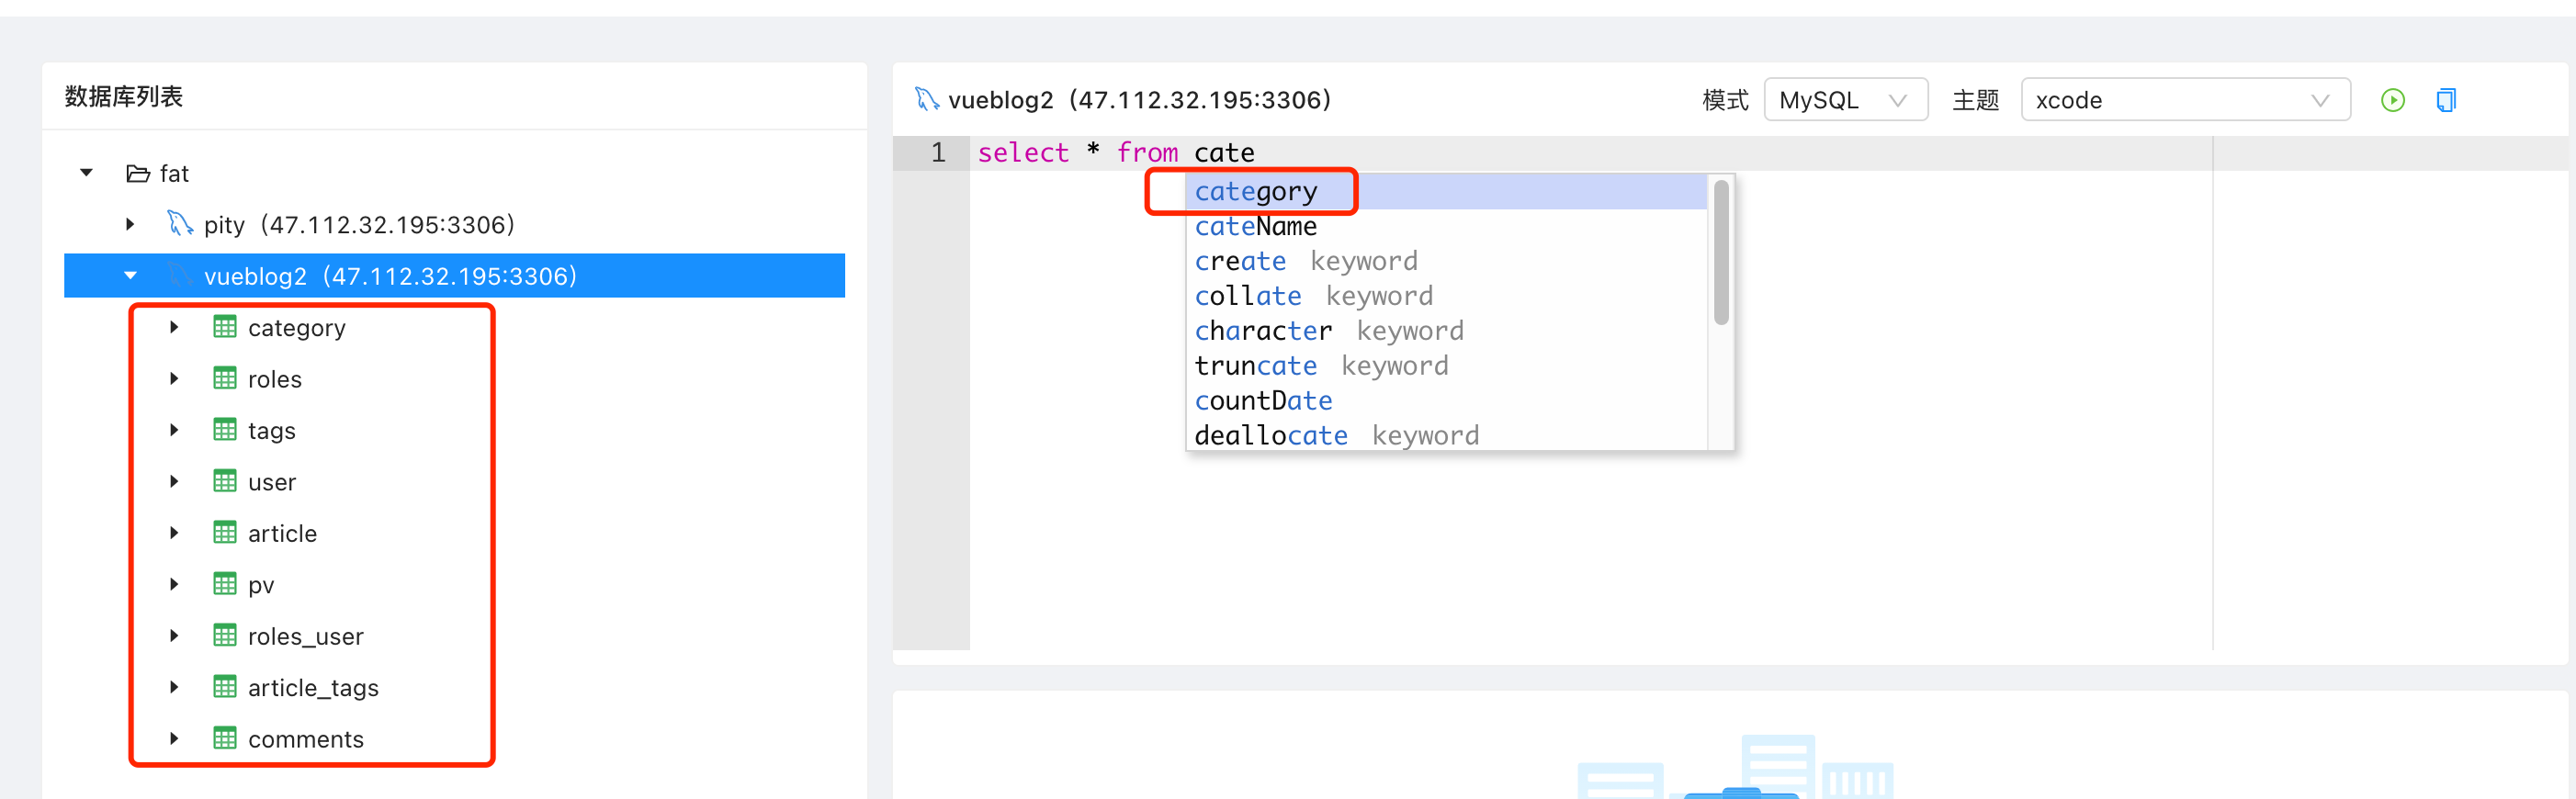This screenshot has width=2576, height=799.
Task: Click the 数据库列表 panel heading
Action: pyautogui.click(x=124, y=96)
